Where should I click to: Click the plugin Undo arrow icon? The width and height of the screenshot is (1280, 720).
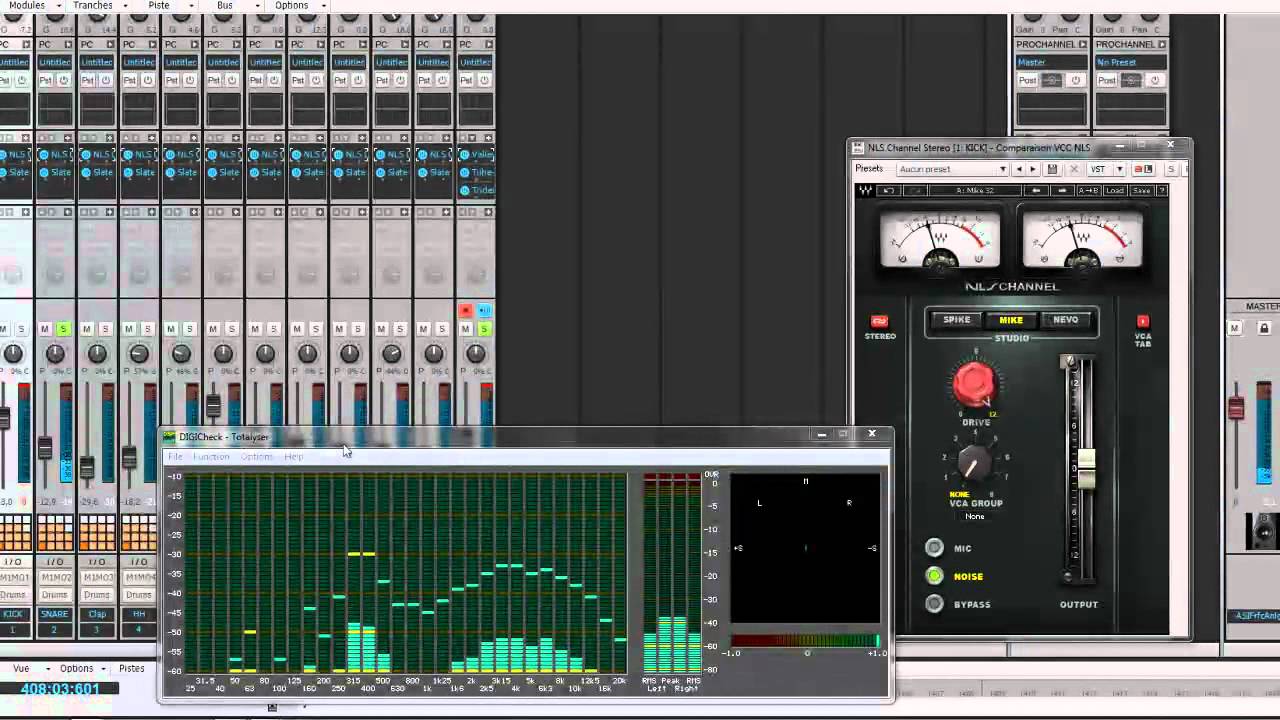[888, 191]
